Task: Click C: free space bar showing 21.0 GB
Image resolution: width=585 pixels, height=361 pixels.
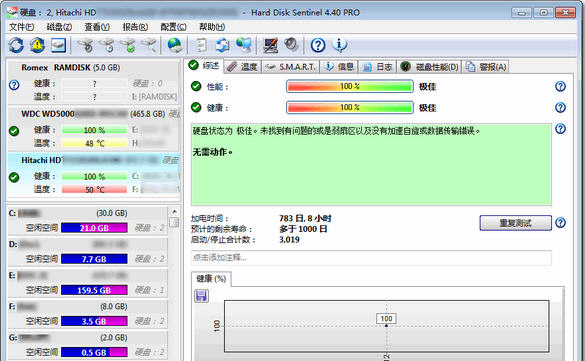Action: coord(94,228)
